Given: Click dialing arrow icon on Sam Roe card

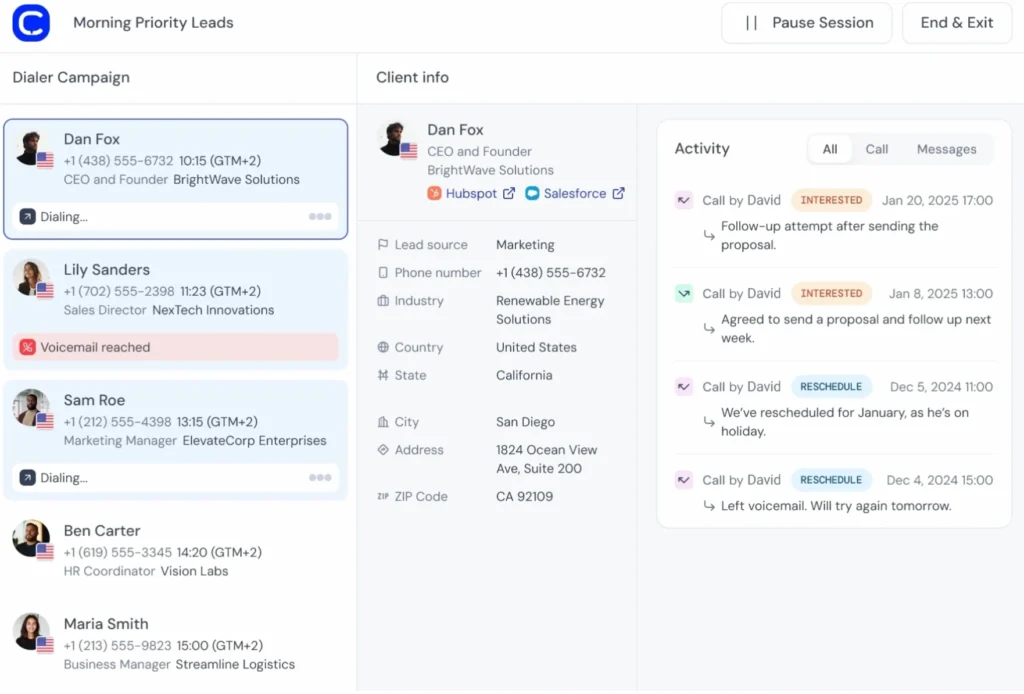Looking at the screenshot, I should tap(27, 478).
